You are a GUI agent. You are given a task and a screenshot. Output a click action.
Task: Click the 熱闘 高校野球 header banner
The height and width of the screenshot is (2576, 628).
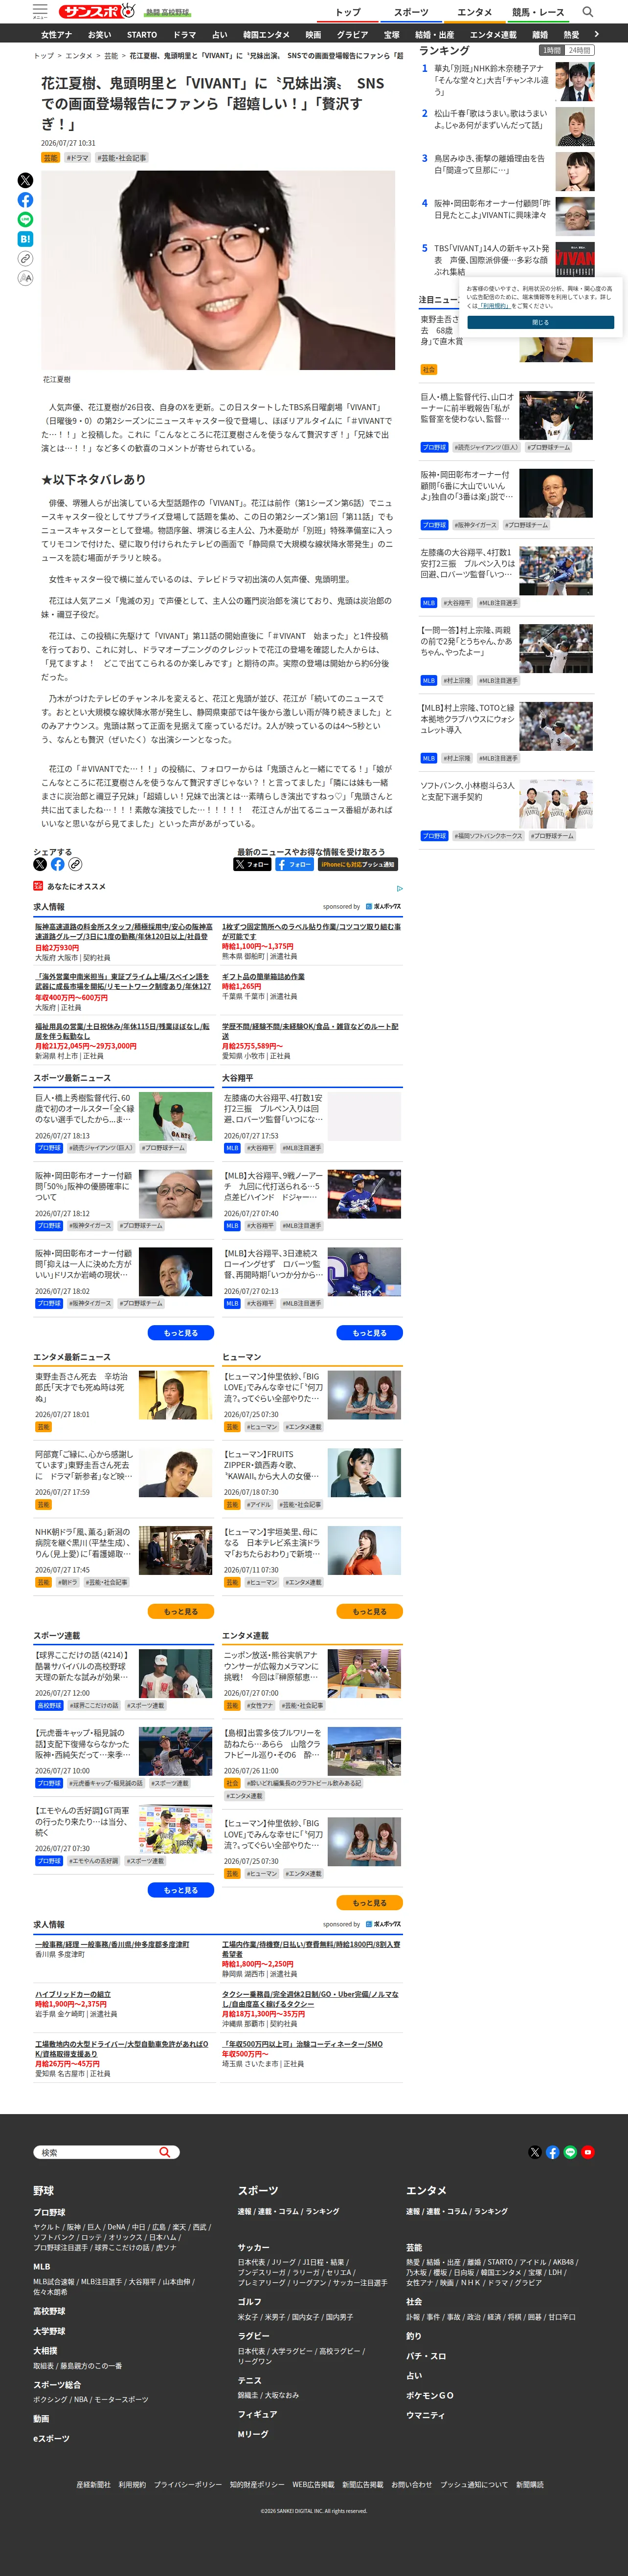(167, 12)
